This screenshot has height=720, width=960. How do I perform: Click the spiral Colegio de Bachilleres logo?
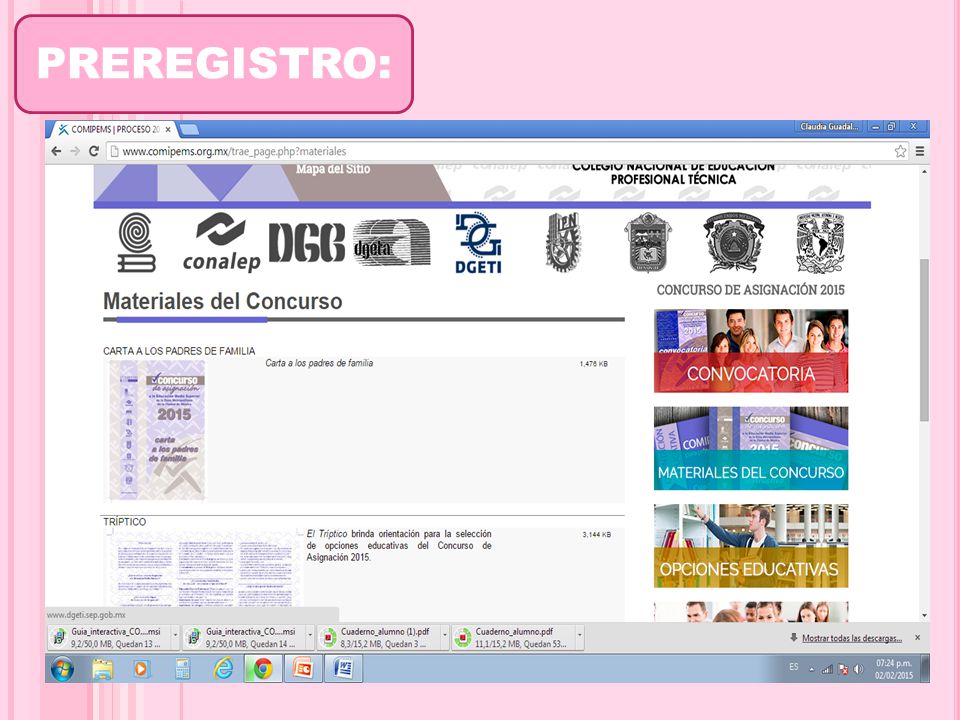pyautogui.click(x=136, y=242)
